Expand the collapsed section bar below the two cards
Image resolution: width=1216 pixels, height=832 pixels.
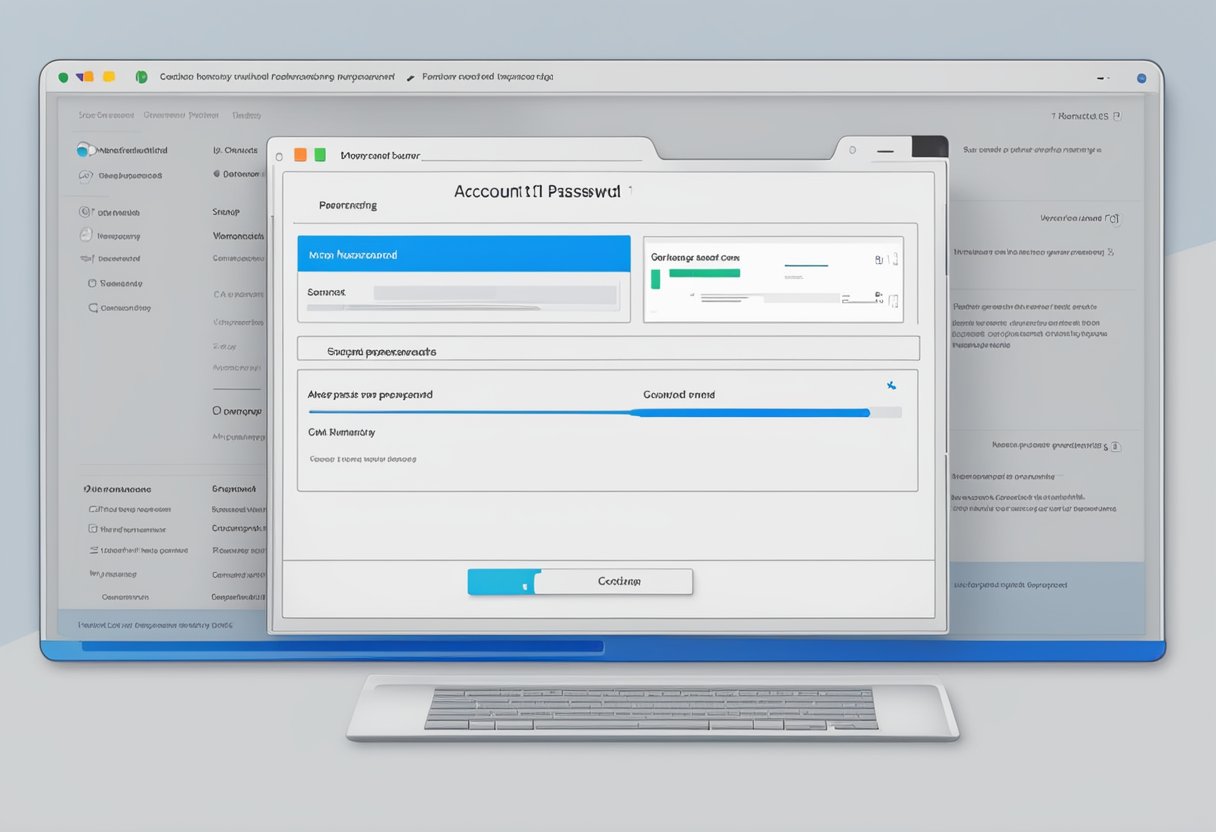pyautogui.click(x=608, y=349)
